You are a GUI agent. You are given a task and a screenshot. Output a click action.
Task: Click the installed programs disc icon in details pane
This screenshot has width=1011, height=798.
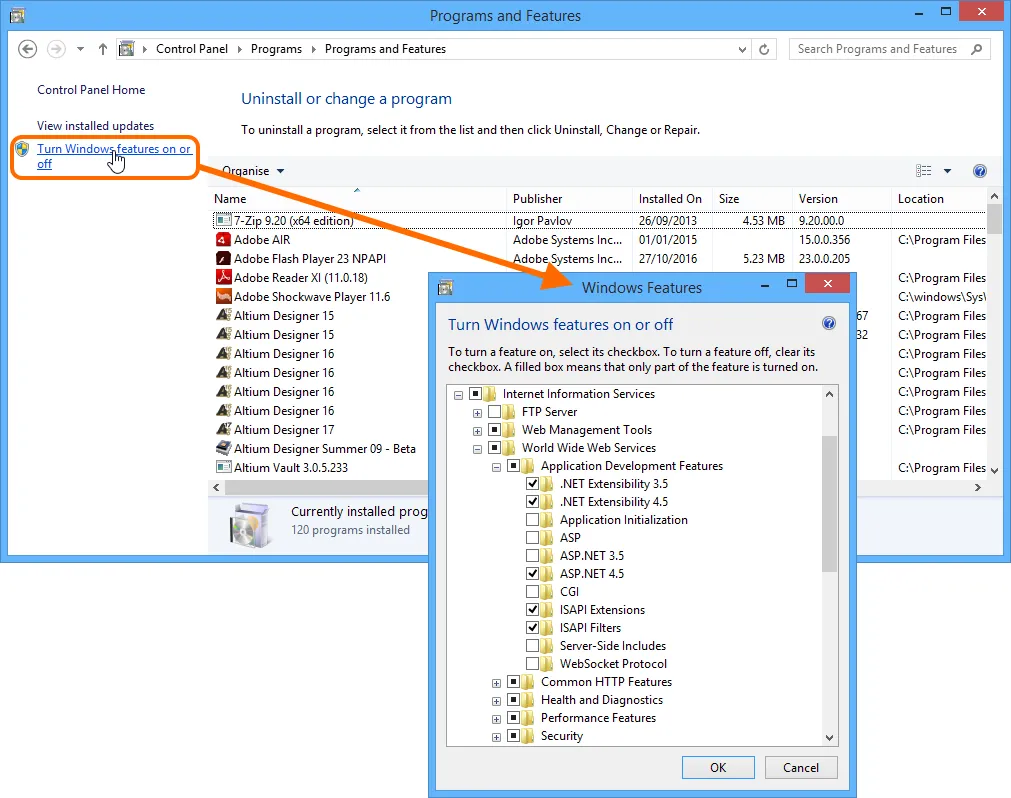[x=250, y=524]
